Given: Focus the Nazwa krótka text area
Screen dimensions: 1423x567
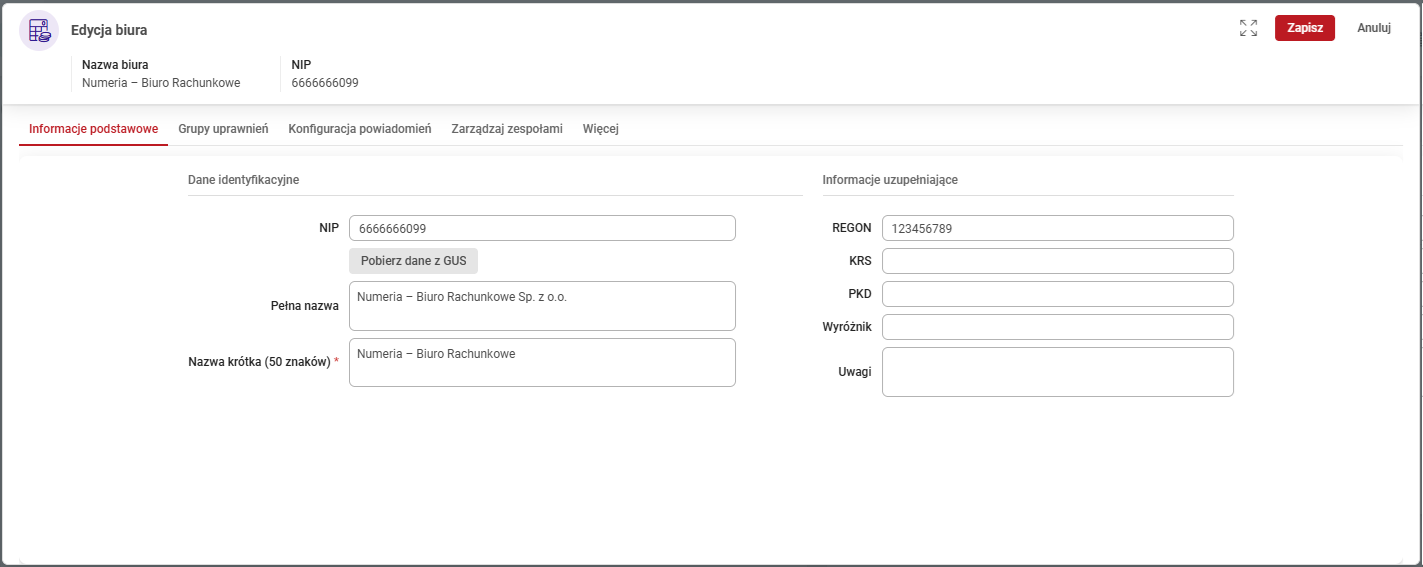Looking at the screenshot, I should (x=542, y=362).
